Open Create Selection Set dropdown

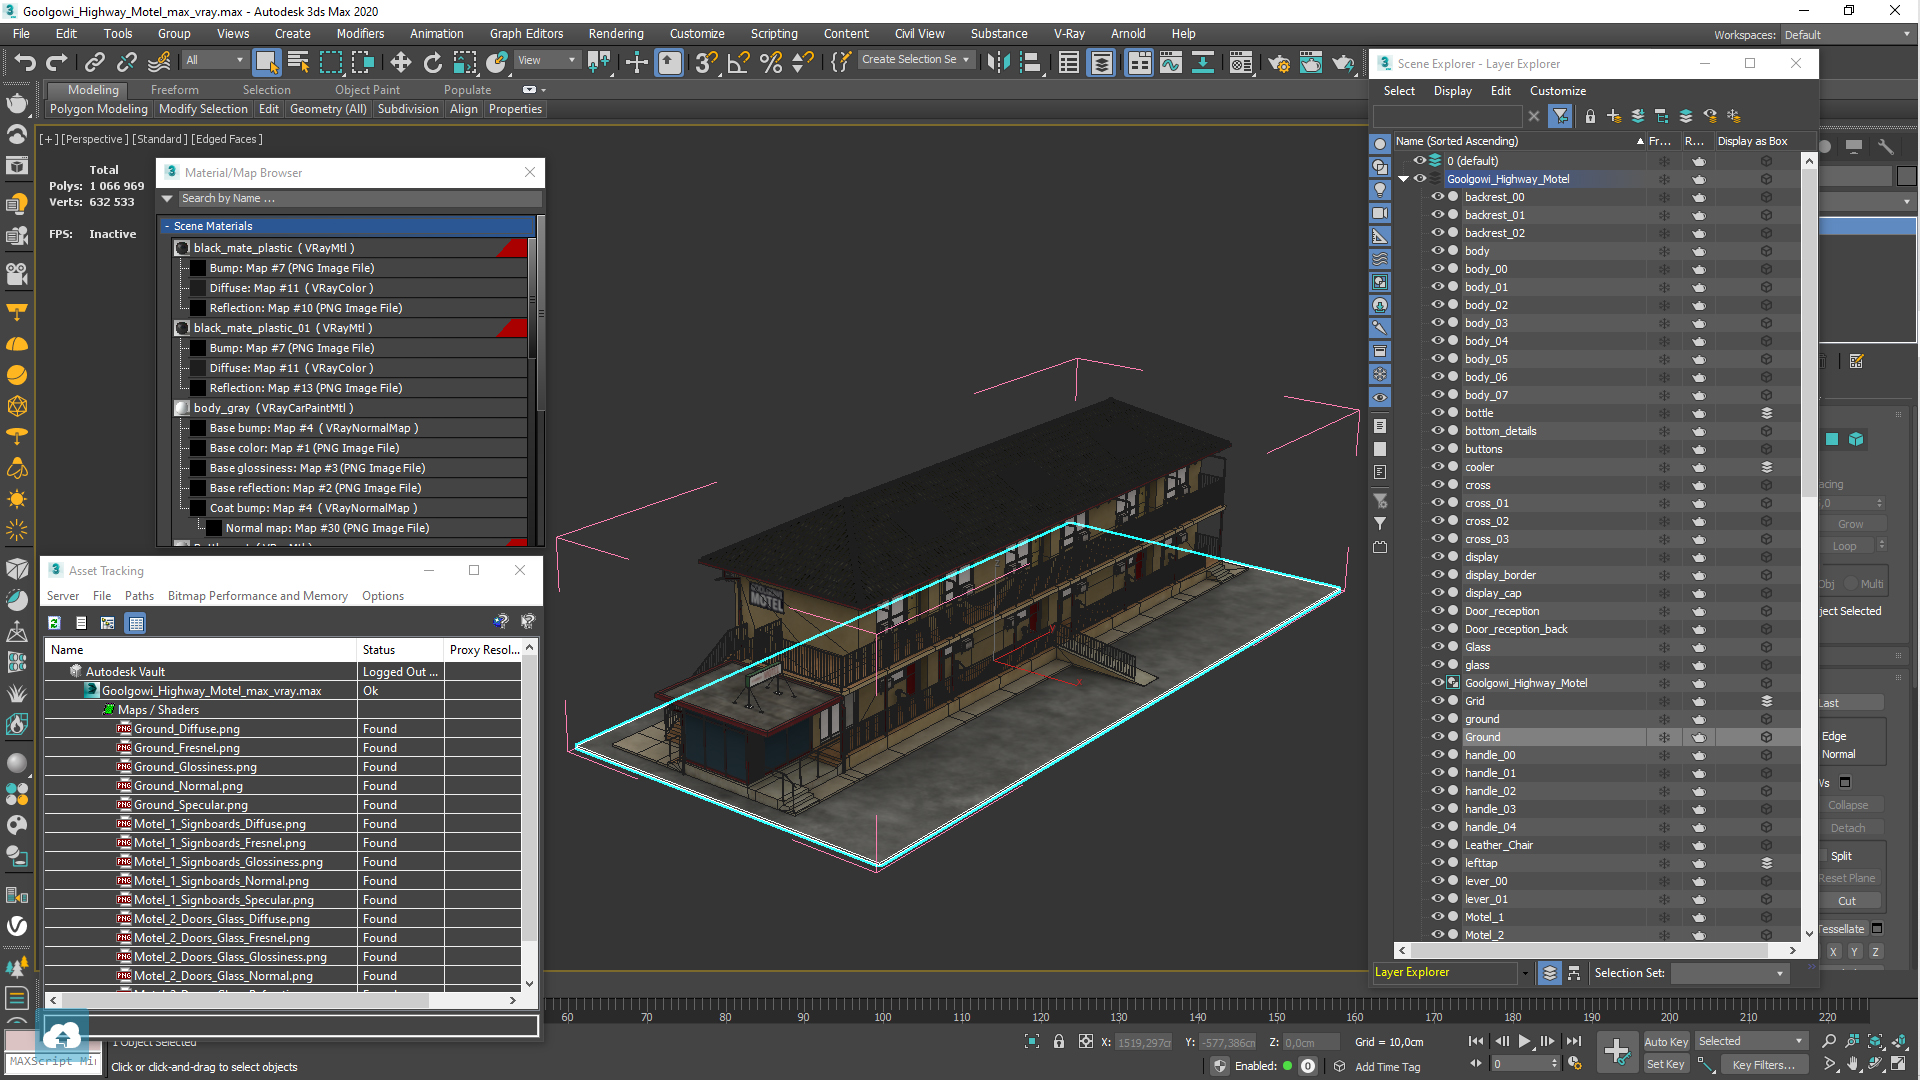[x=966, y=60]
